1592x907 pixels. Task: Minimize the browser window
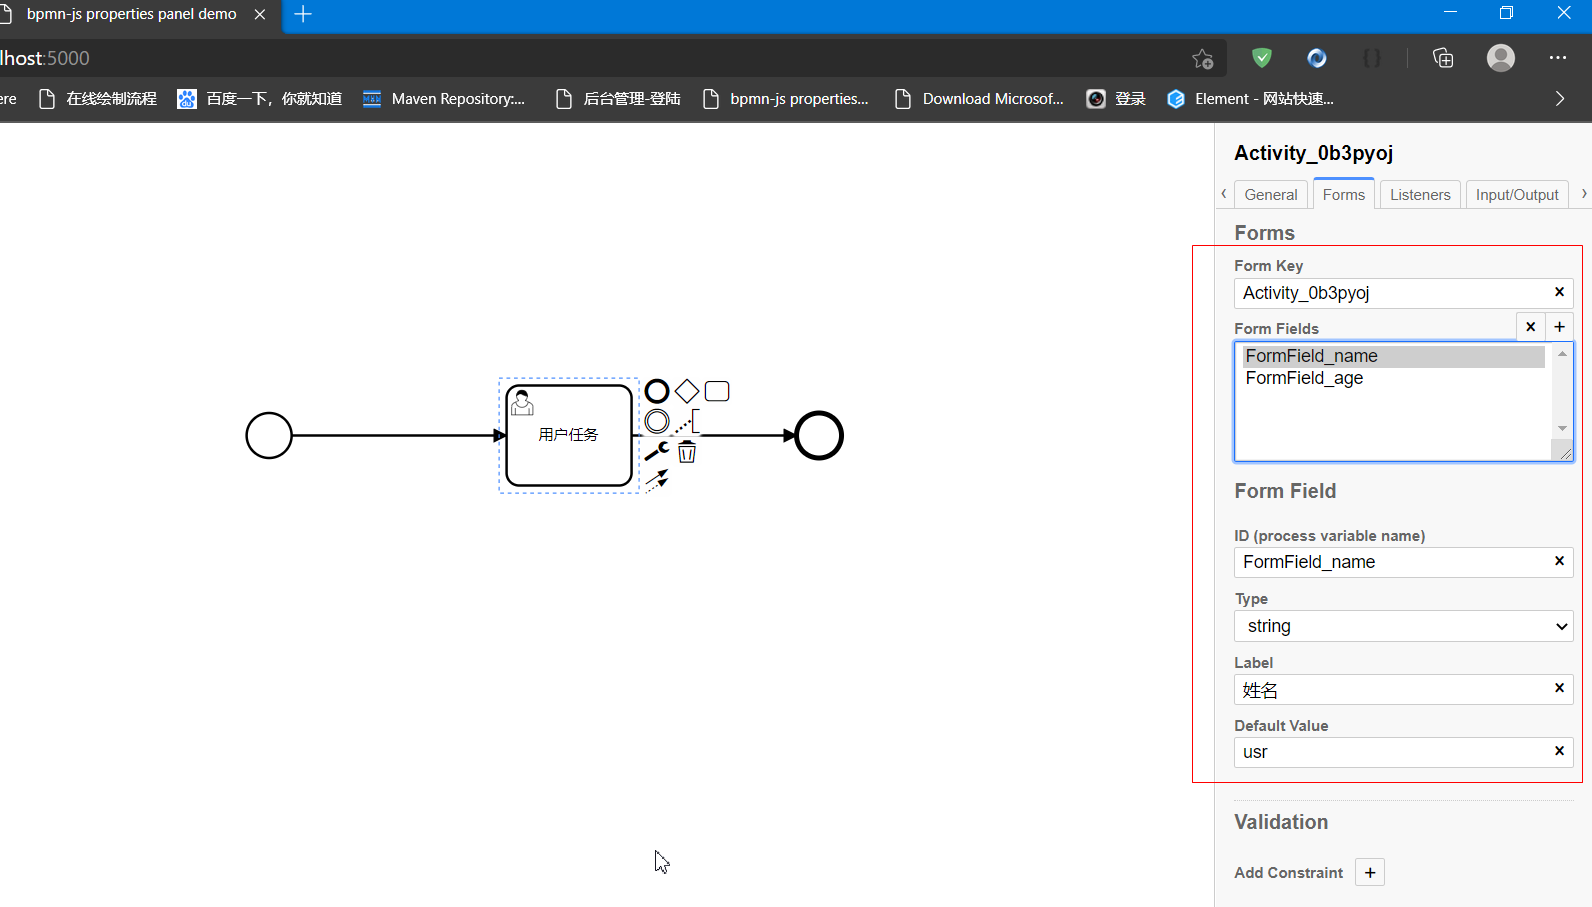click(x=1450, y=13)
